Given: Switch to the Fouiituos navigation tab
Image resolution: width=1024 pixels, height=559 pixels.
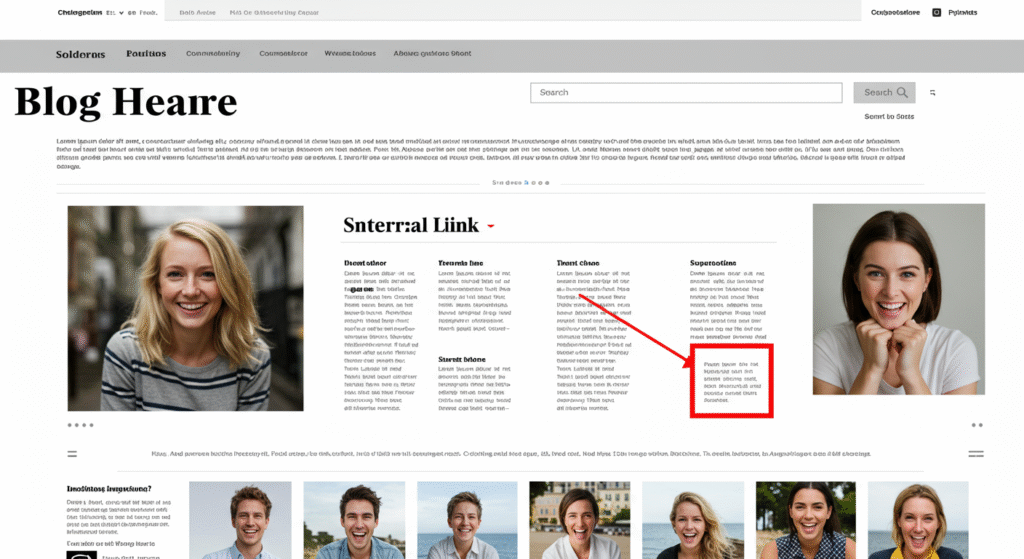Looking at the screenshot, I should pyautogui.click(x=146, y=54).
